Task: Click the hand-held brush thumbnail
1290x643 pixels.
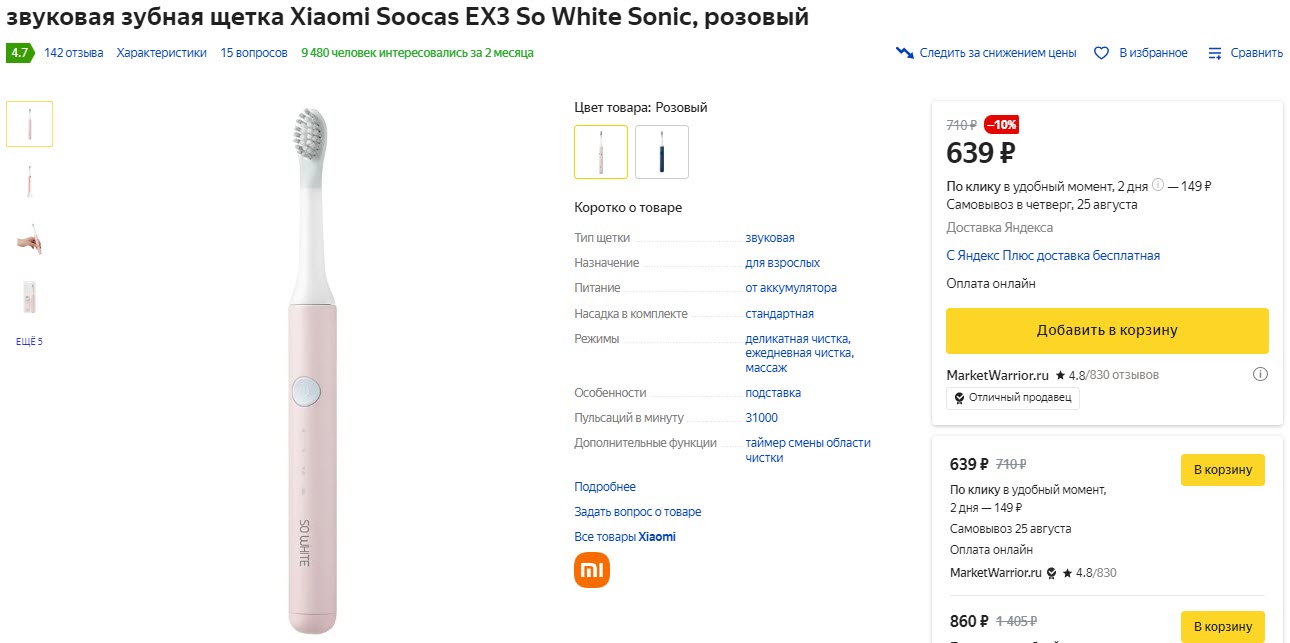Action: tap(28, 239)
